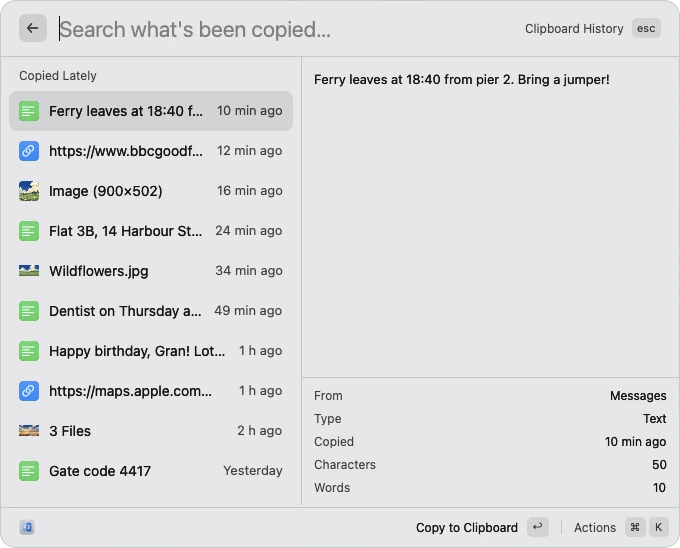Select the 3 Files entry
This screenshot has width=680, height=548.
click(x=151, y=431)
